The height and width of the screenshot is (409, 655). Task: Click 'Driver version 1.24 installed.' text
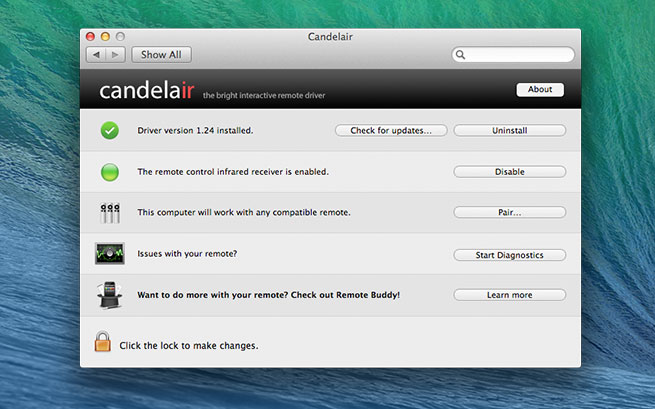tap(195, 130)
